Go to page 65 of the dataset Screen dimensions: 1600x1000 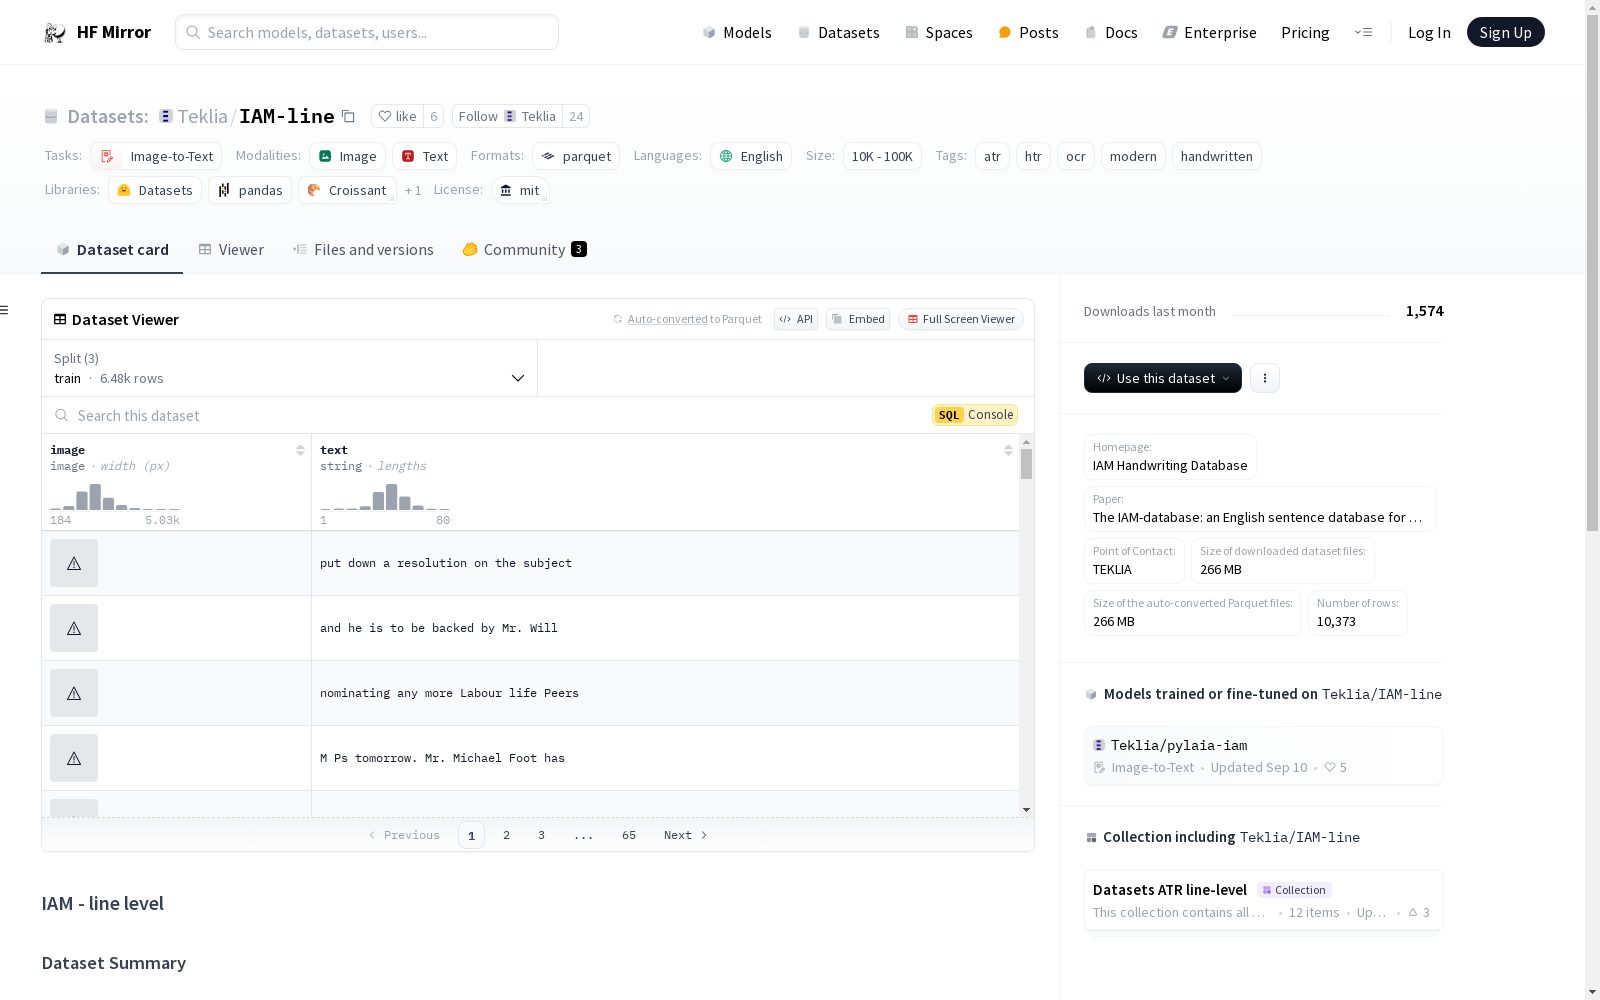629,835
